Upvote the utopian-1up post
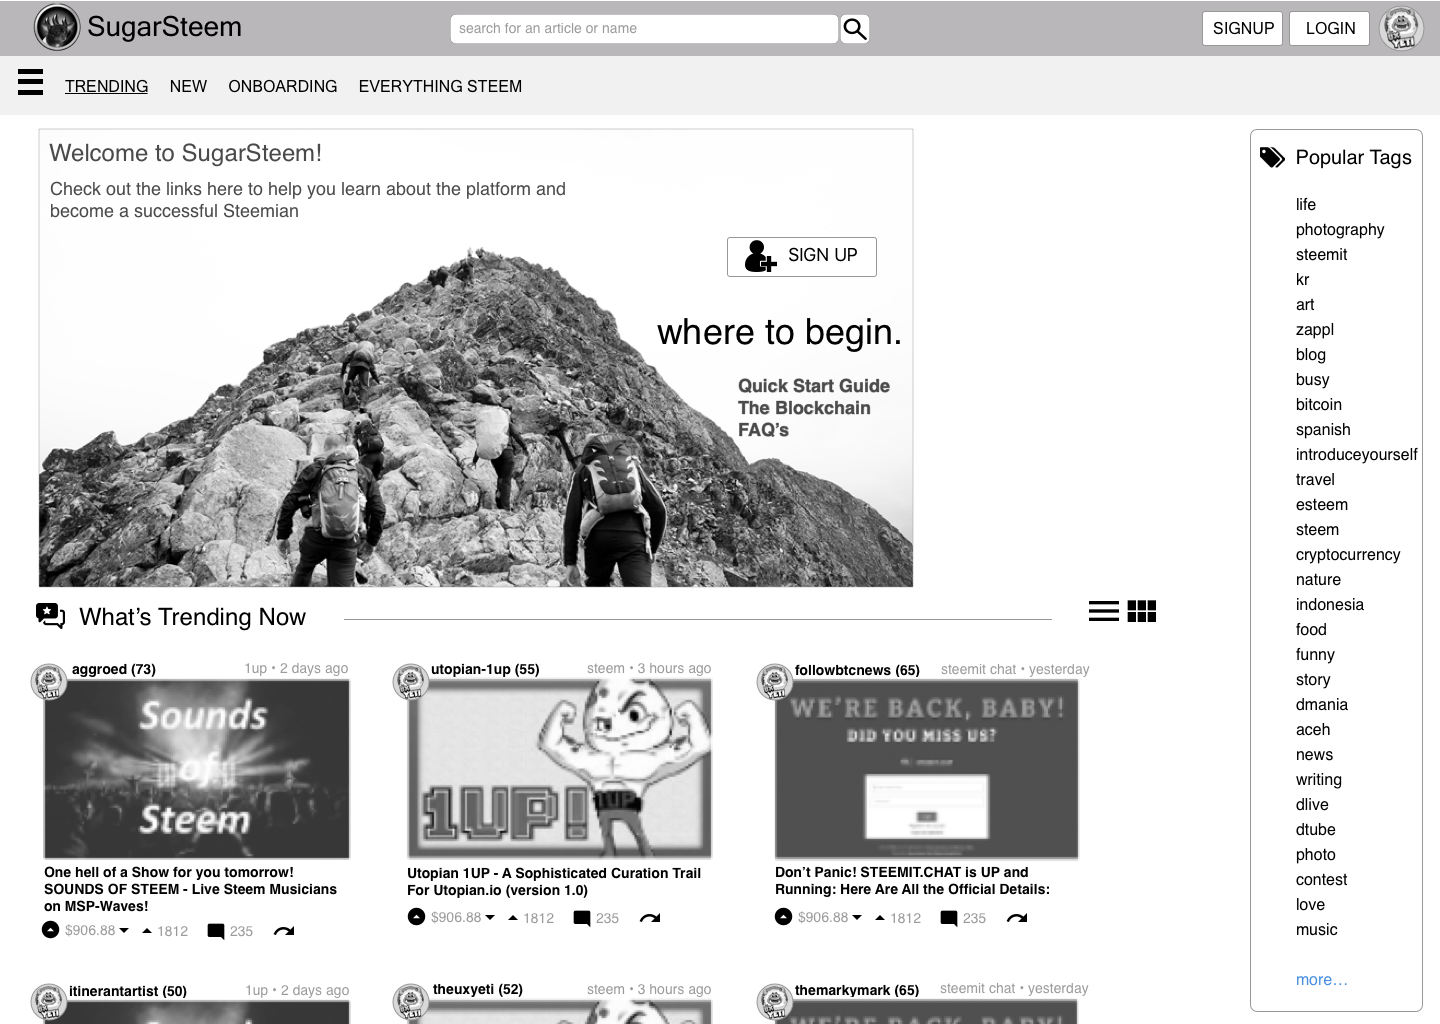The height and width of the screenshot is (1024, 1440). pyautogui.click(x=417, y=917)
